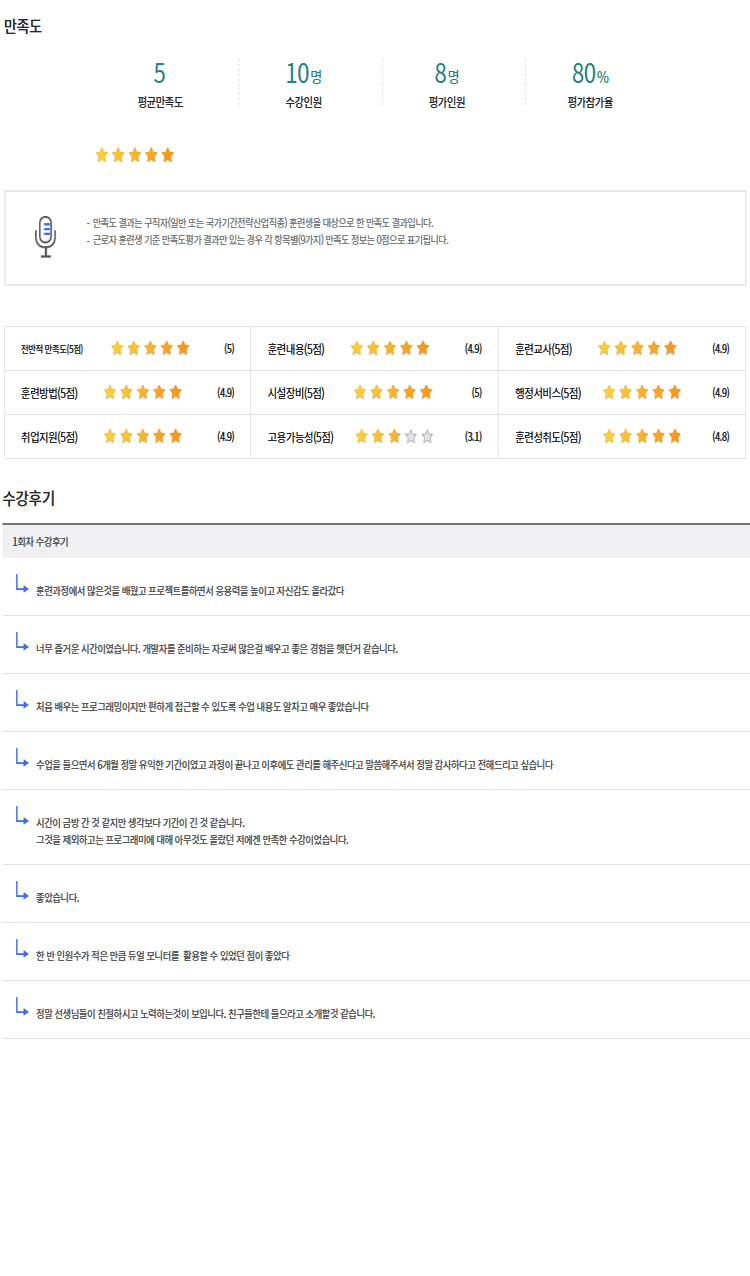
Task: Click the 취업지원 star rating
Action: tap(143, 437)
